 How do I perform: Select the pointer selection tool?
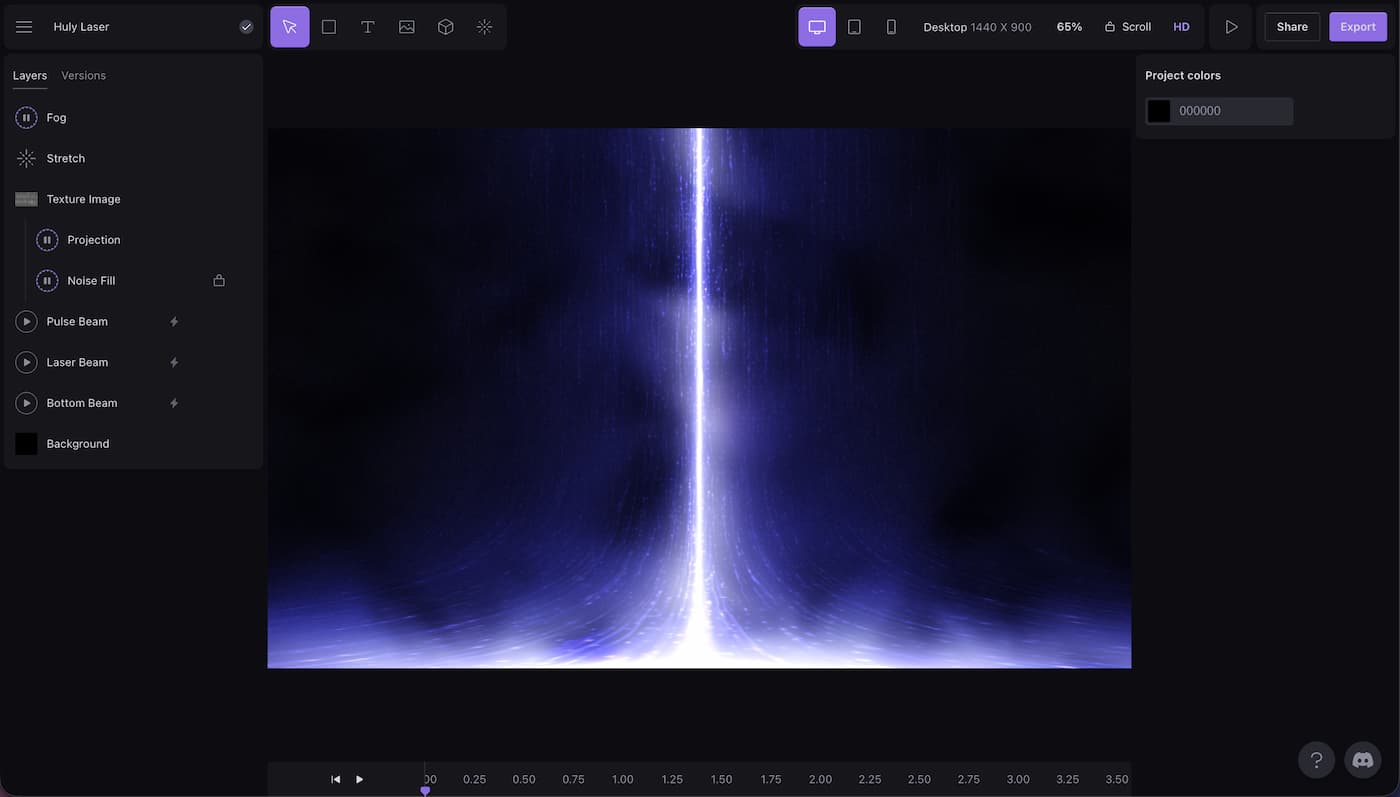coord(290,27)
